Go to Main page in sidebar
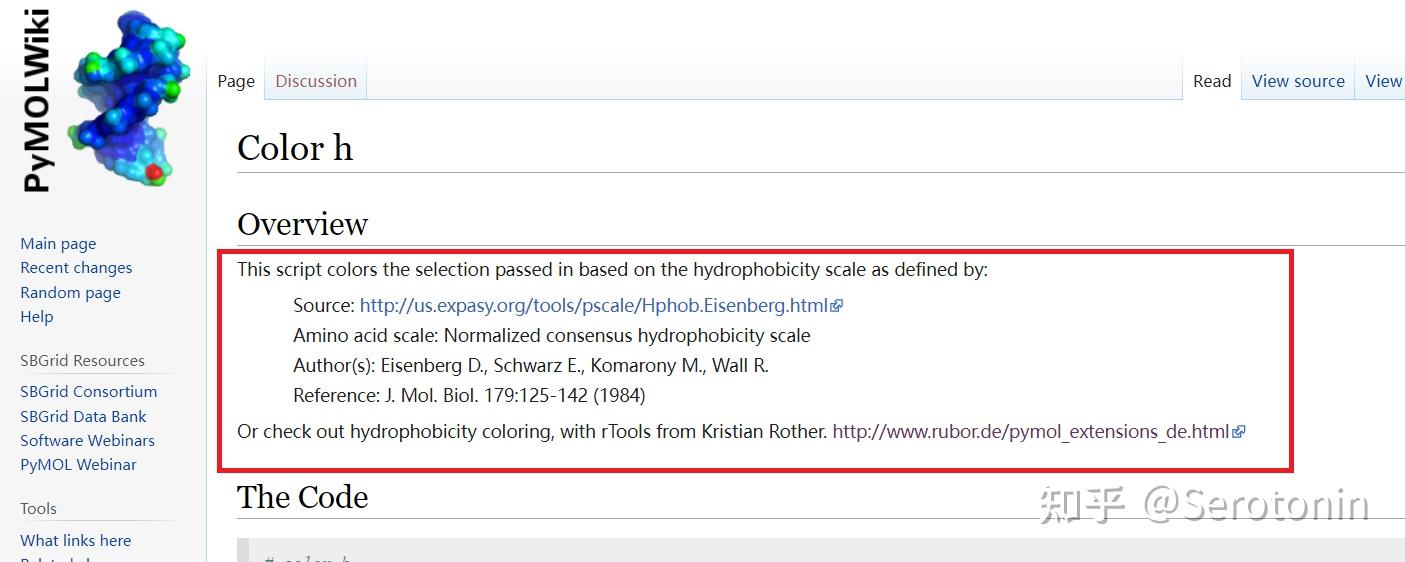1405x562 pixels. (x=58, y=244)
